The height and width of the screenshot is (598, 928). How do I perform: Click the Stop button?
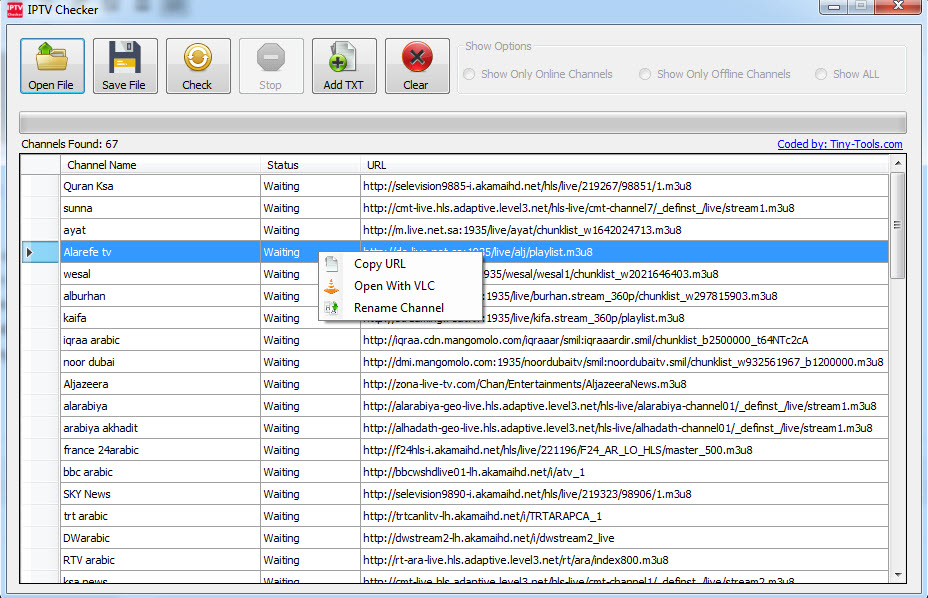(x=271, y=66)
